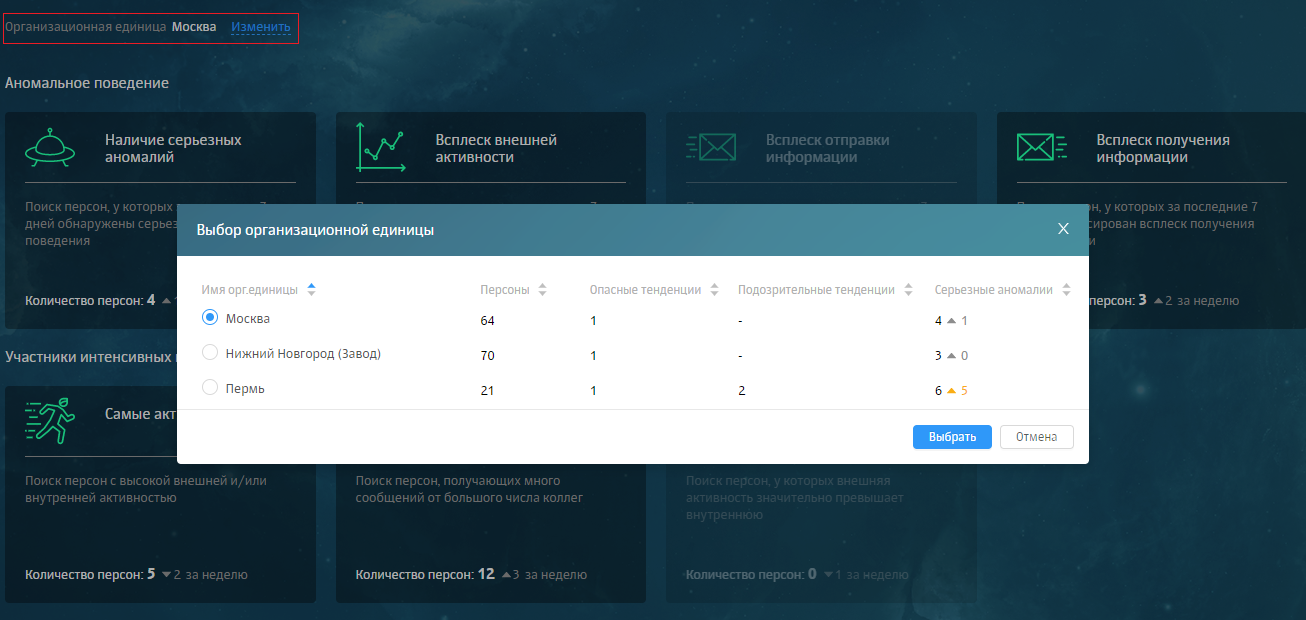1306x620 pixels.
Task: Select the Нижний Новгород (Завод) radio button
Action: pos(210,352)
